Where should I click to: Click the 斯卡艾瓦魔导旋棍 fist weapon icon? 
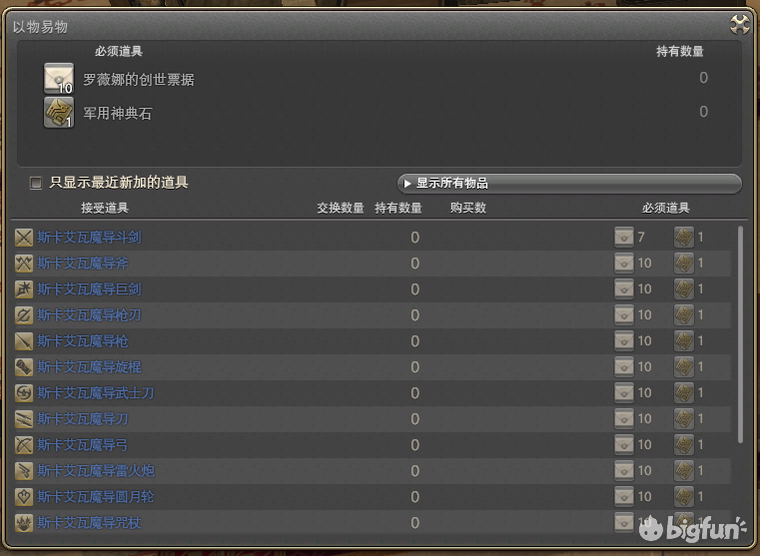pos(24,367)
